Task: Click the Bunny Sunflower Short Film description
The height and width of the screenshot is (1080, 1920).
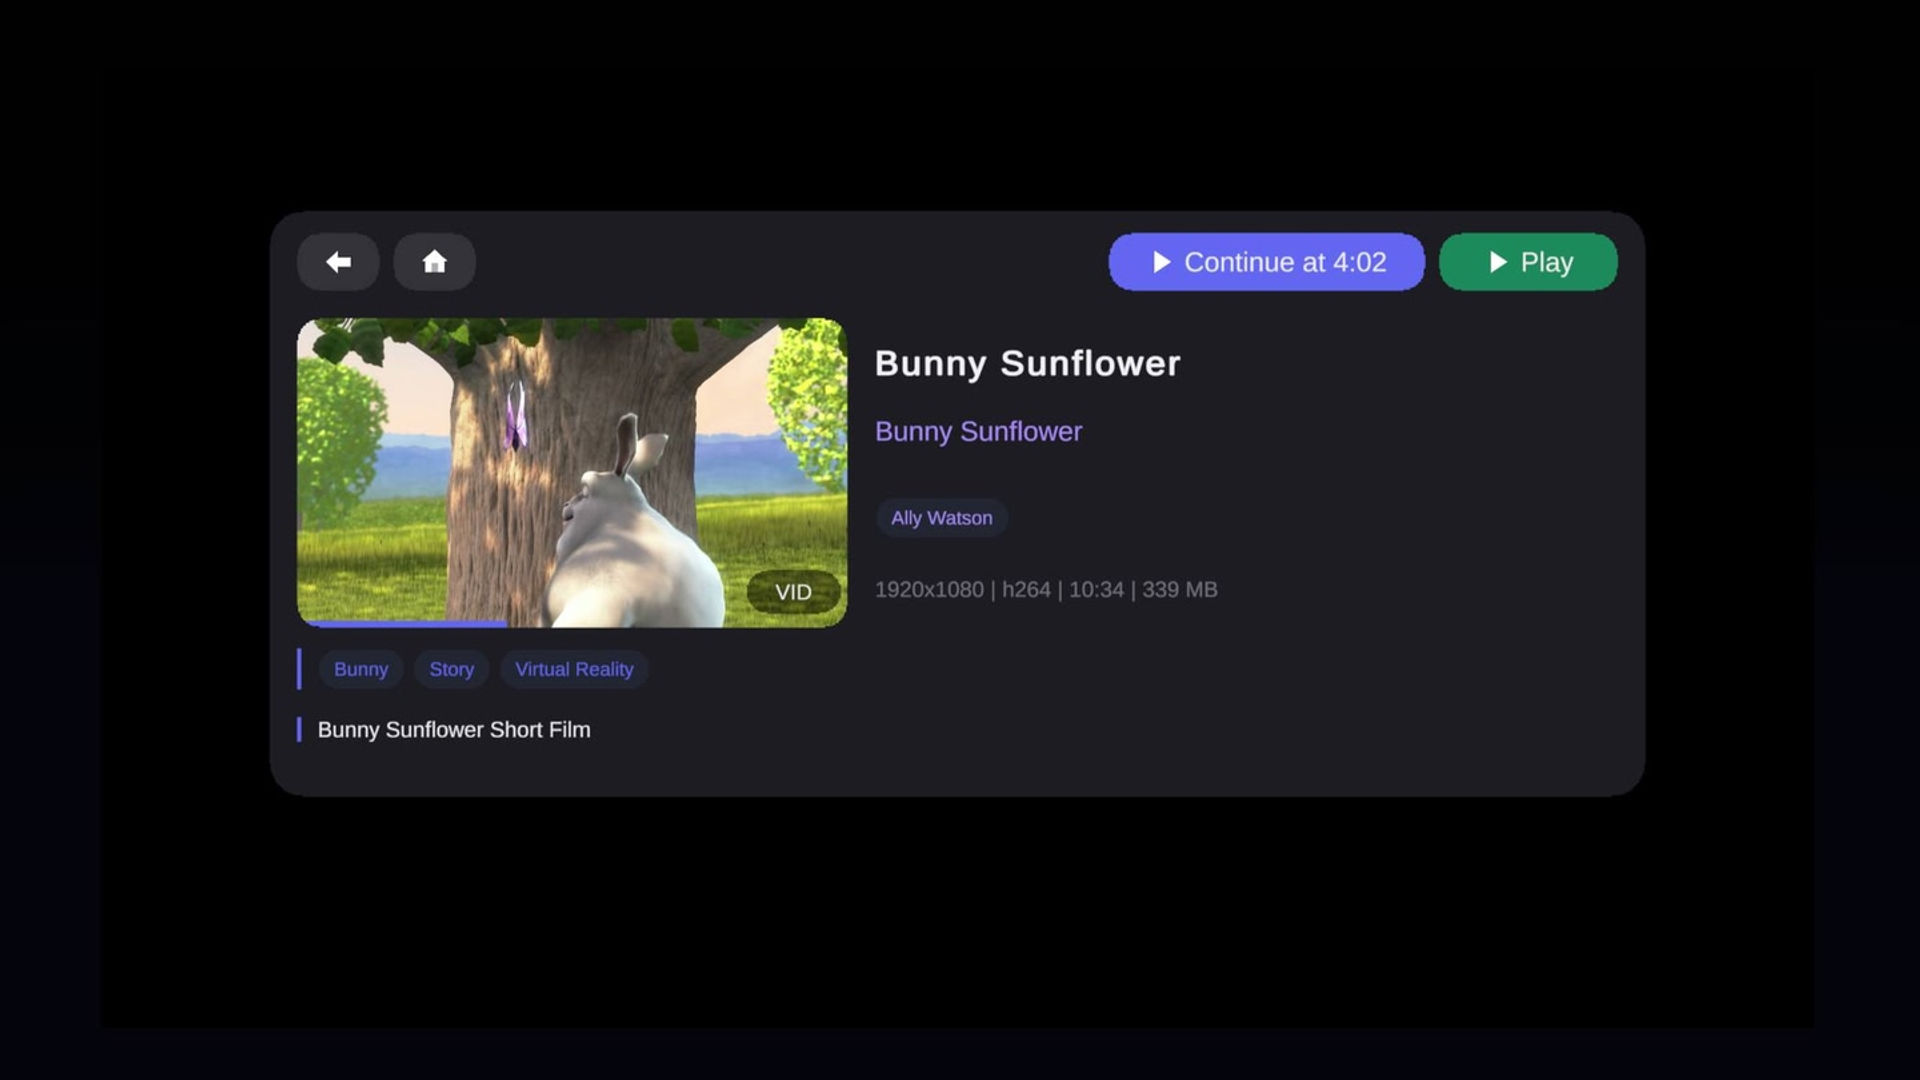Action: [x=454, y=730]
